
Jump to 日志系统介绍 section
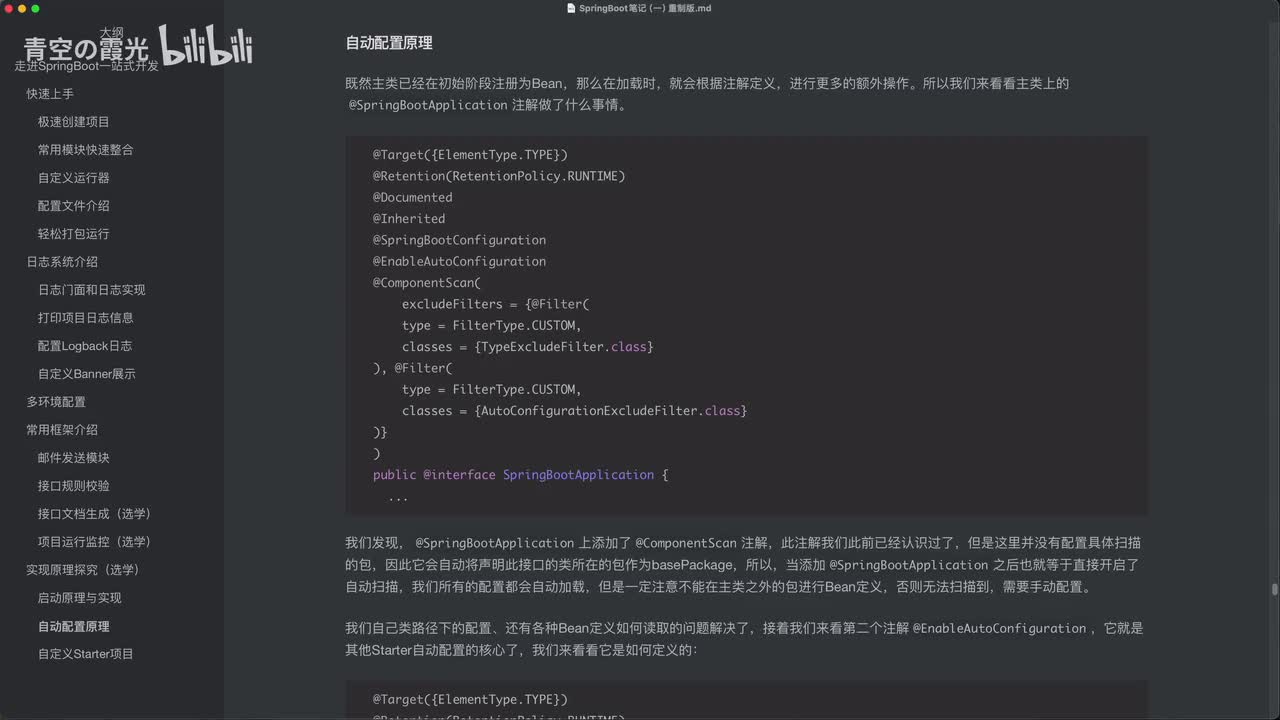point(62,262)
